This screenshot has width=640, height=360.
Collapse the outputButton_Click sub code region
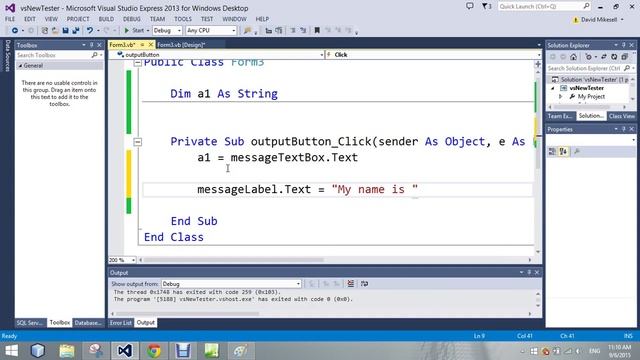[138, 142]
